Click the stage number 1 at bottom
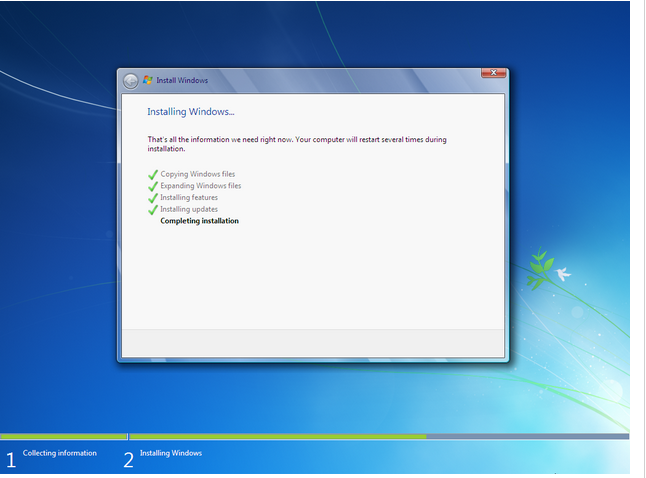 pos(11,460)
